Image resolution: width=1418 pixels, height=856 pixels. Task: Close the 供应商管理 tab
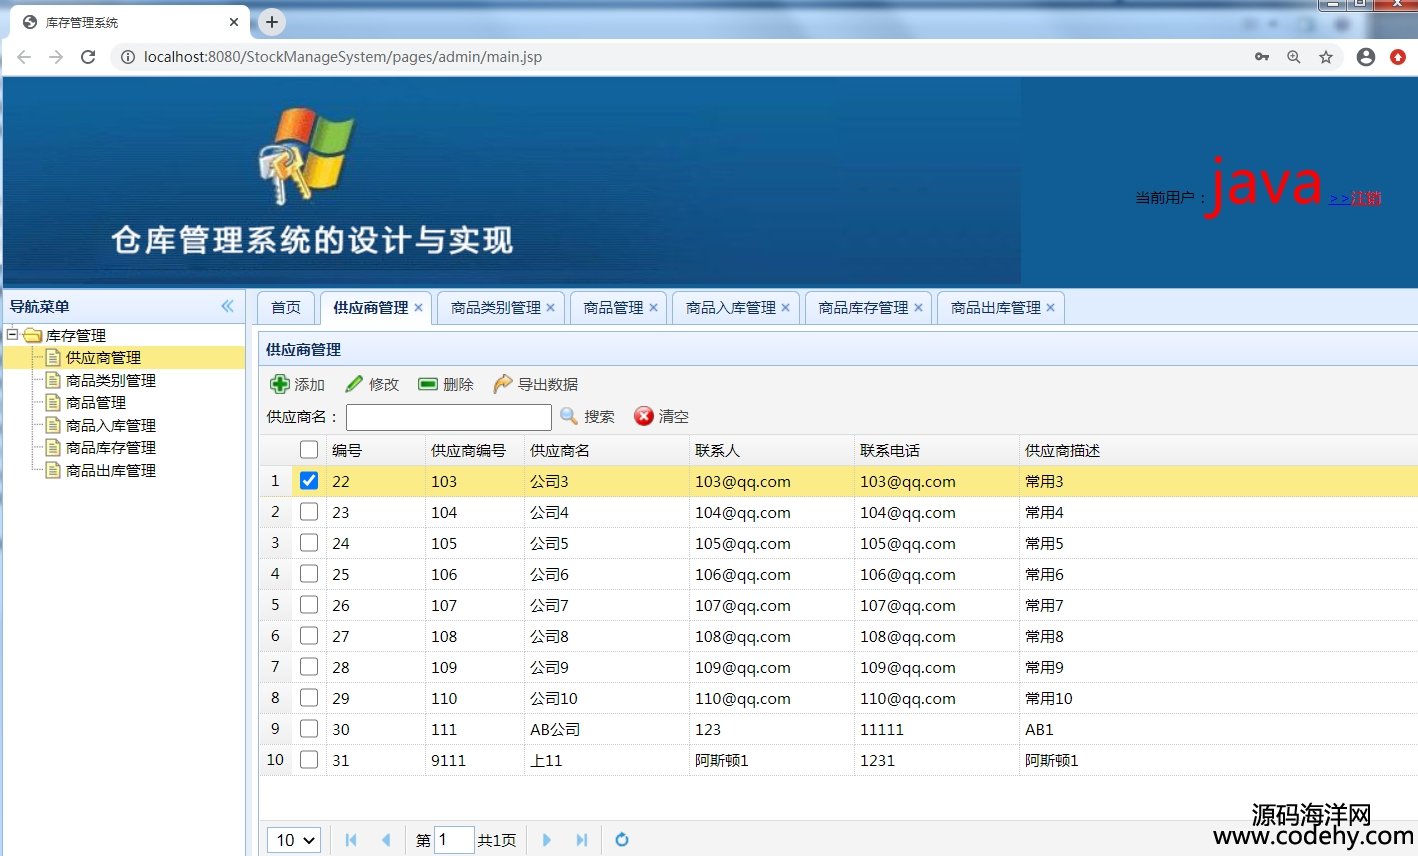pyautogui.click(x=418, y=308)
